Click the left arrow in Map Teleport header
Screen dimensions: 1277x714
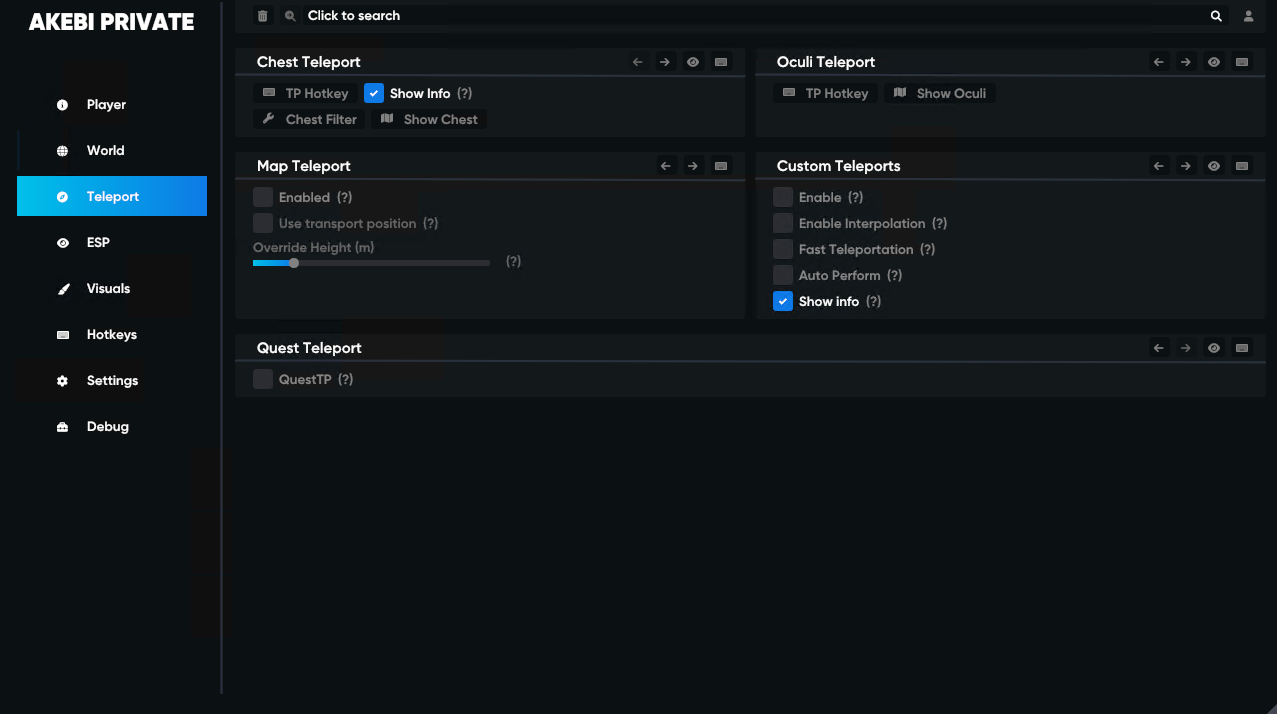pyautogui.click(x=666, y=166)
